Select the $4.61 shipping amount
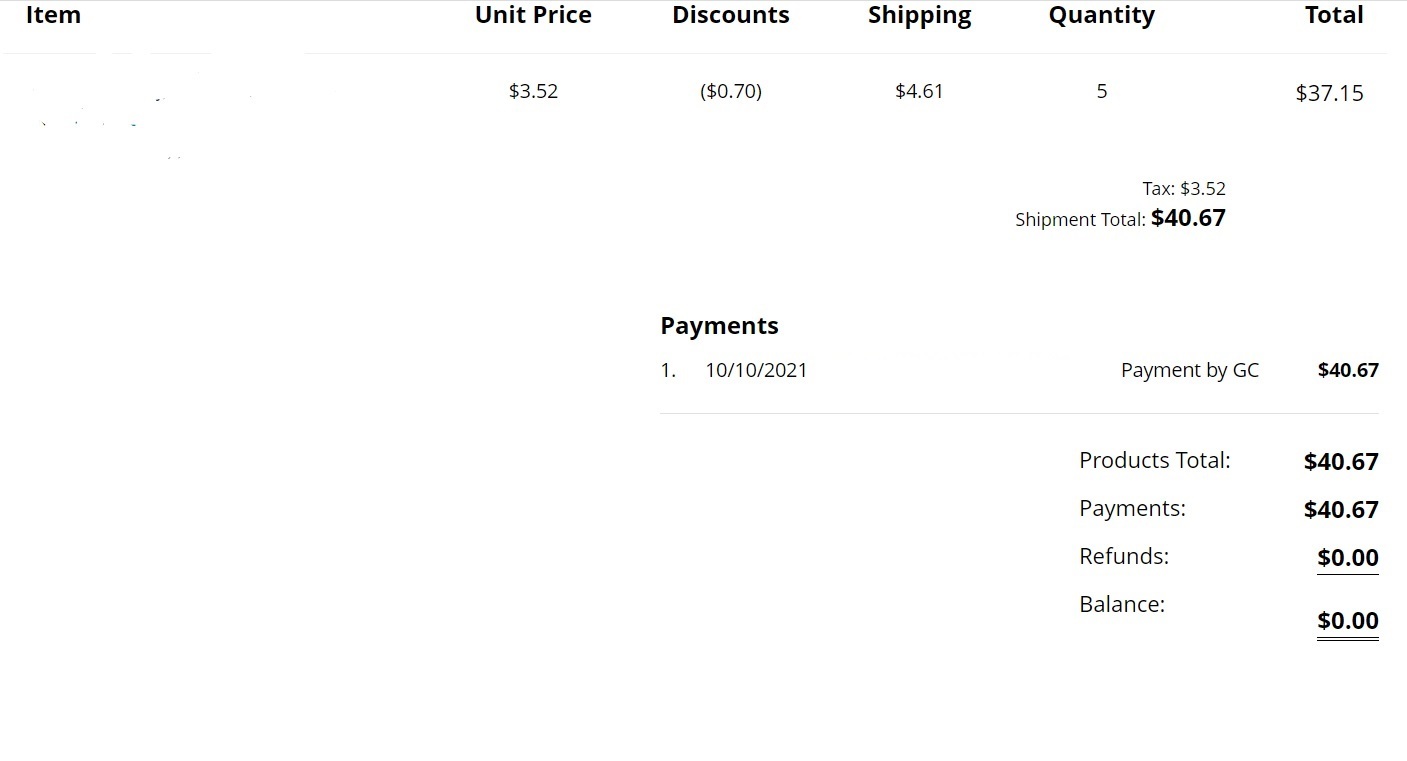 coord(919,91)
